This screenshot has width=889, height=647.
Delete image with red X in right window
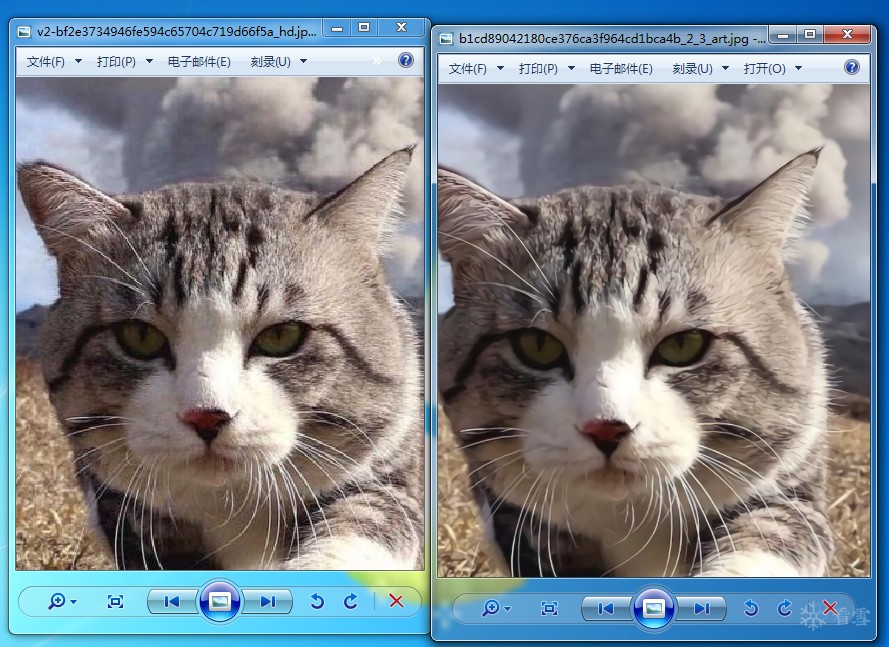(831, 608)
